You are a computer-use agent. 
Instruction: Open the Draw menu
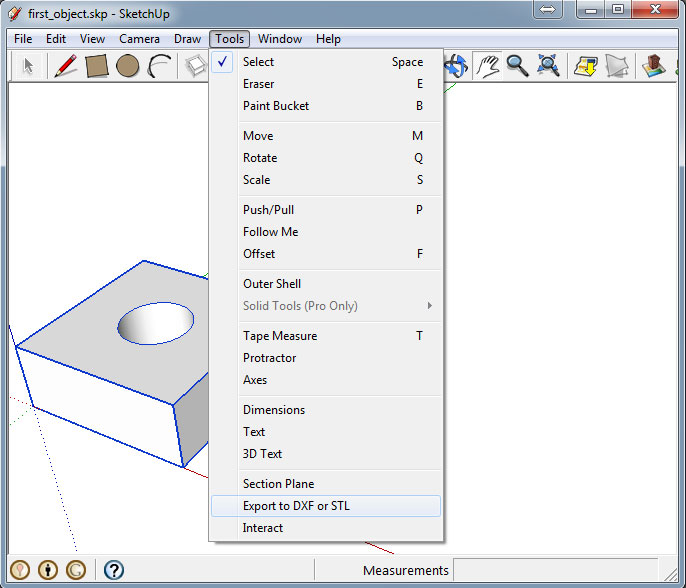(x=187, y=39)
